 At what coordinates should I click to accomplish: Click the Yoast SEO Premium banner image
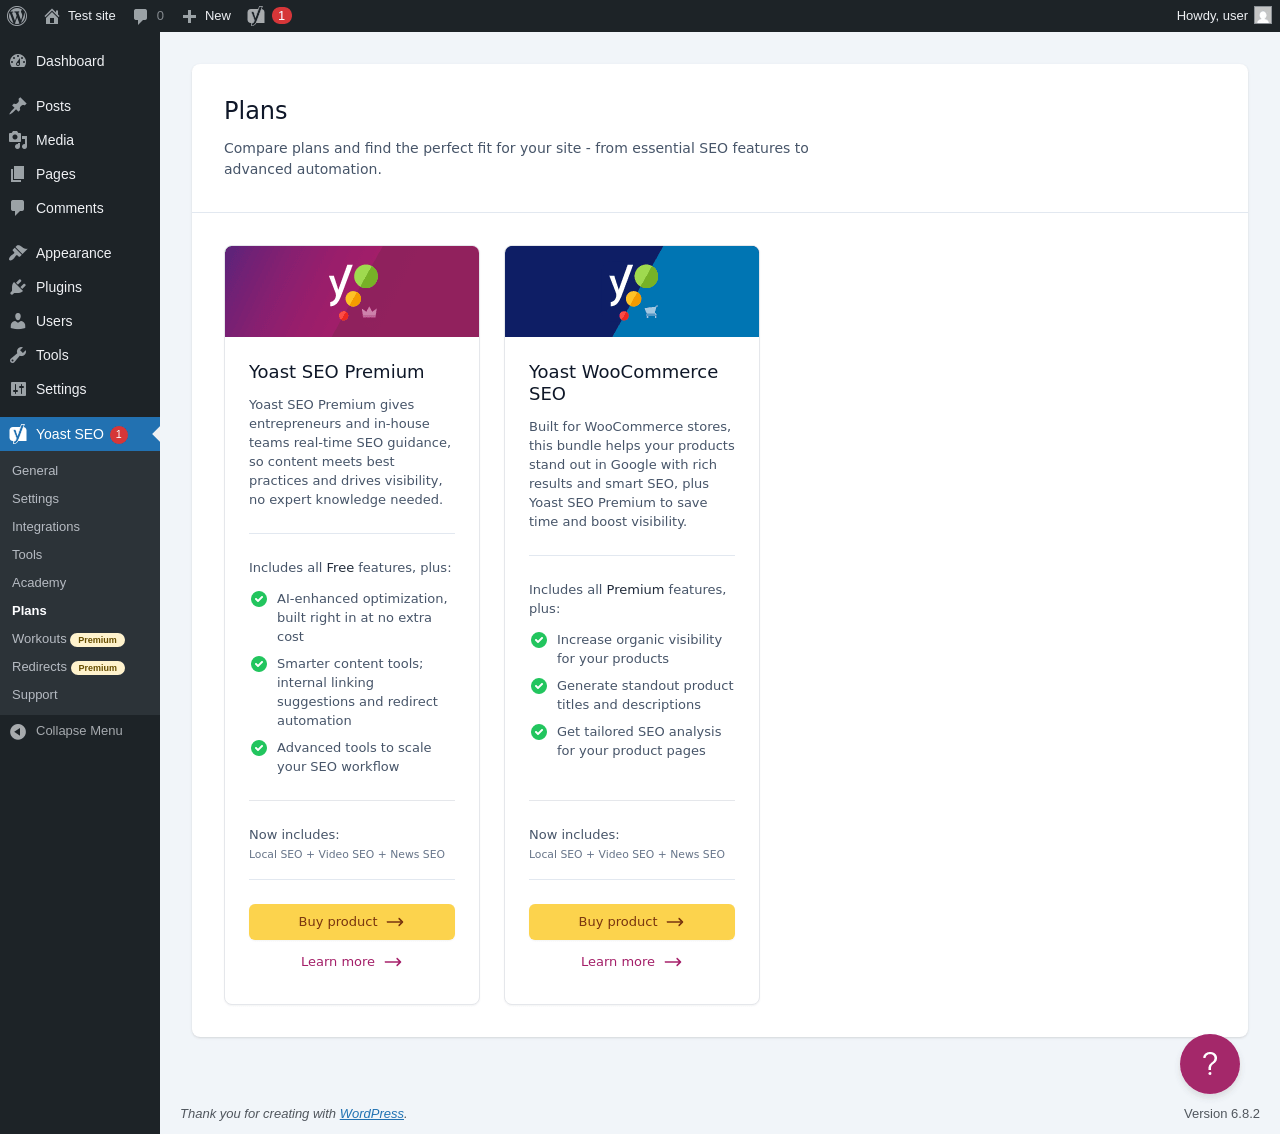pyautogui.click(x=352, y=291)
